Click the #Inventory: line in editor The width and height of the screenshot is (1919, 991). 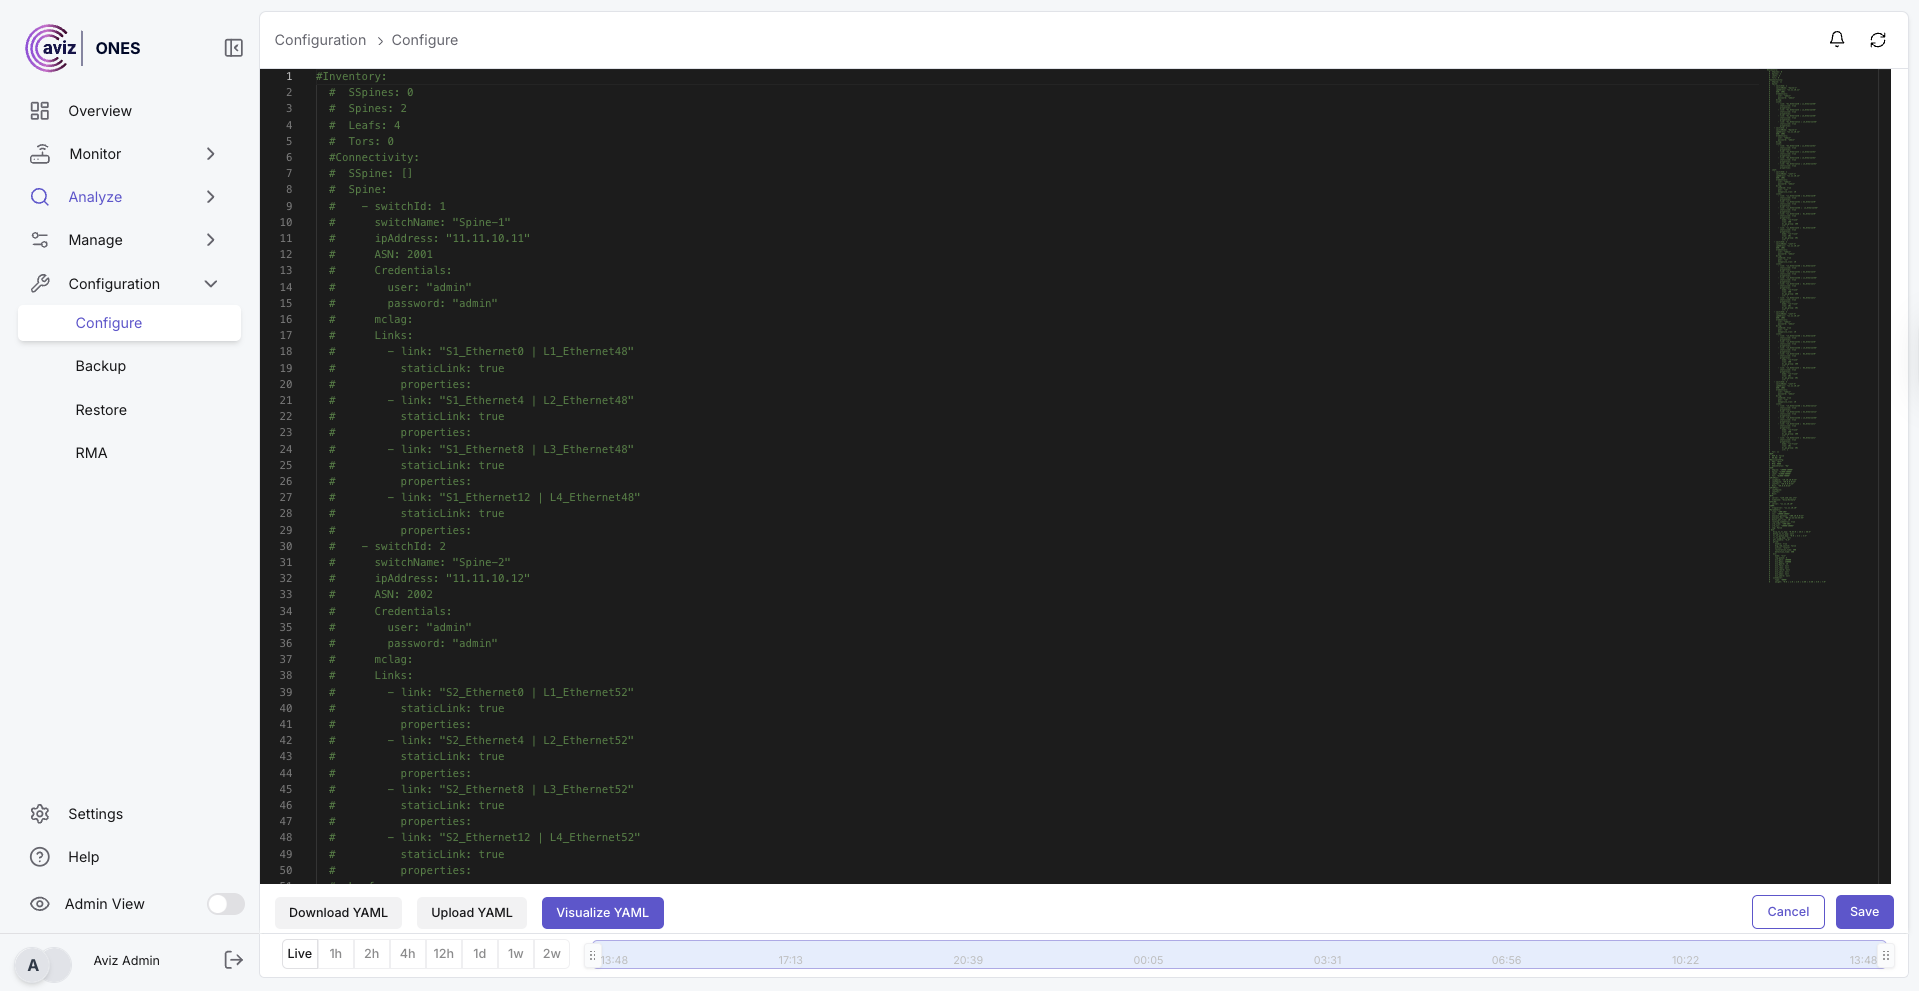pyautogui.click(x=351, y=76)
